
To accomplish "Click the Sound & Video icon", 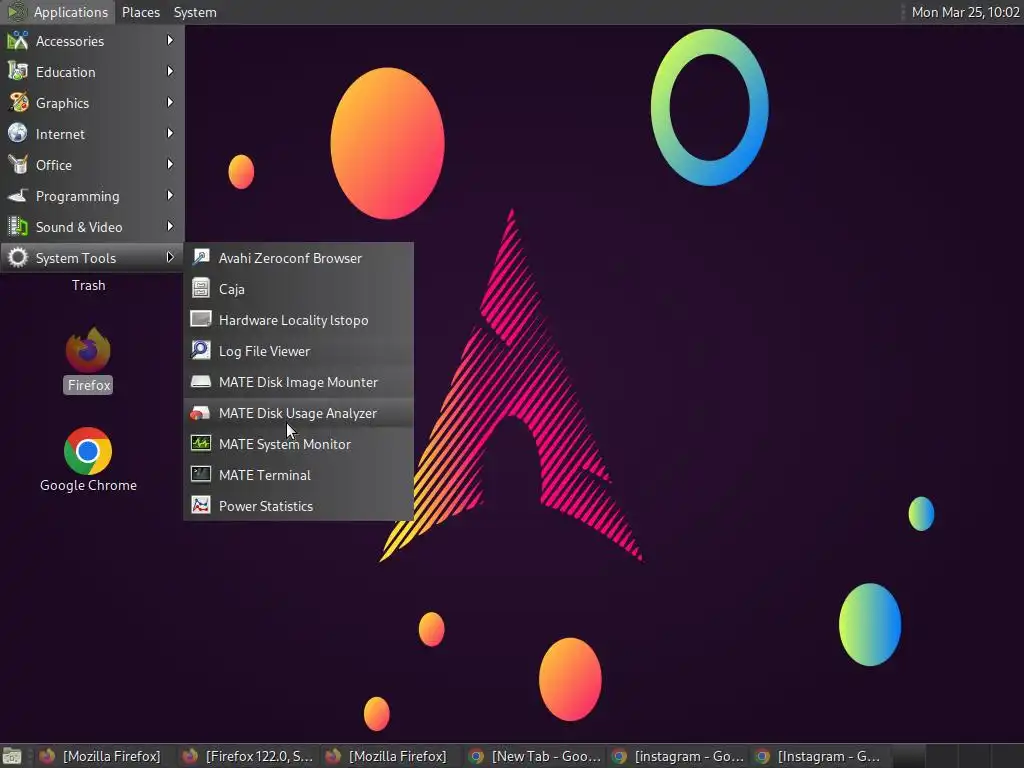I will 18,227.
